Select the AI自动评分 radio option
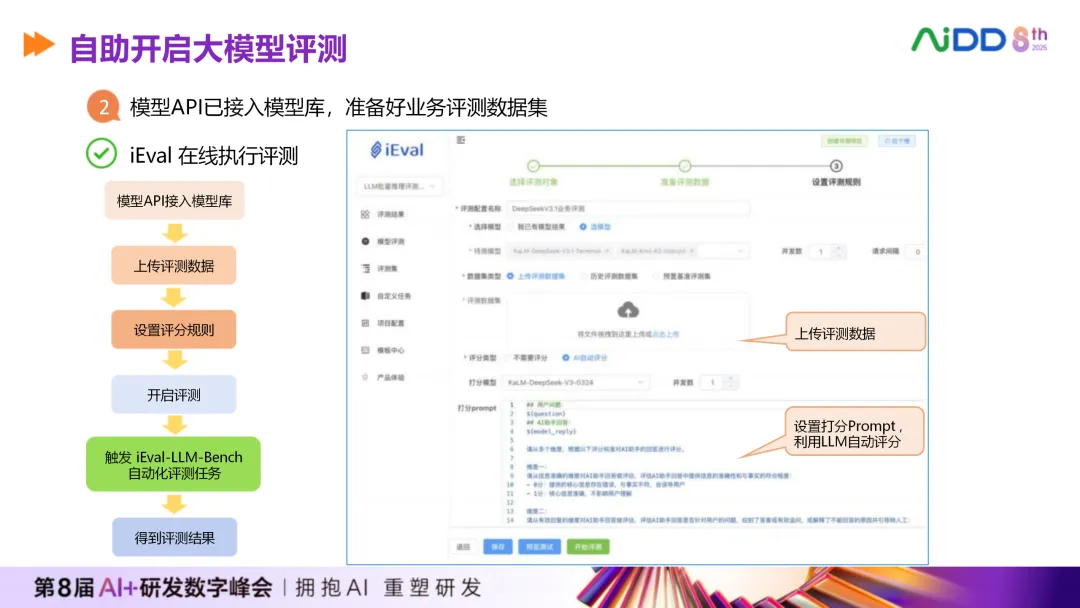 [585, 358]
